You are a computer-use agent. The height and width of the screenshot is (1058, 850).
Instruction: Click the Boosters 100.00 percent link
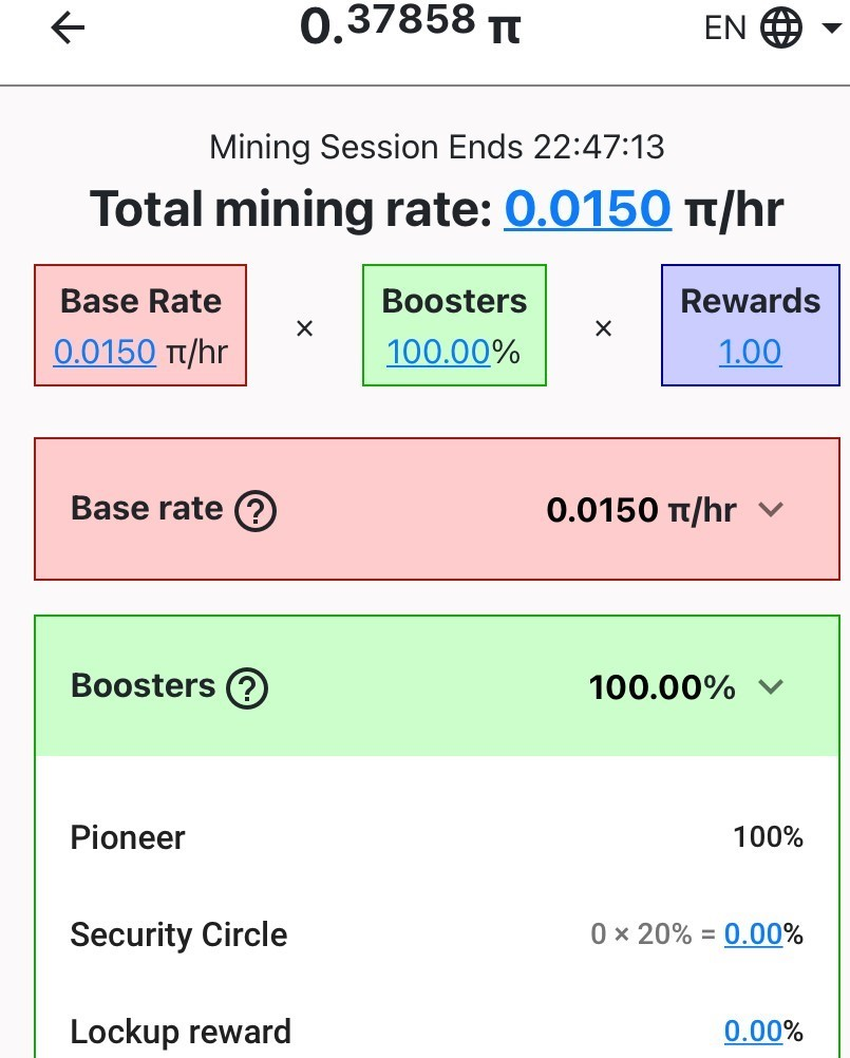[438, 352]
